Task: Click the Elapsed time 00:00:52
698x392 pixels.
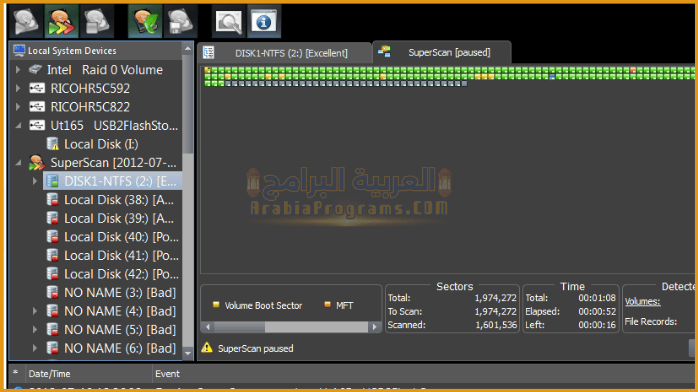Action: coord(597,311)
